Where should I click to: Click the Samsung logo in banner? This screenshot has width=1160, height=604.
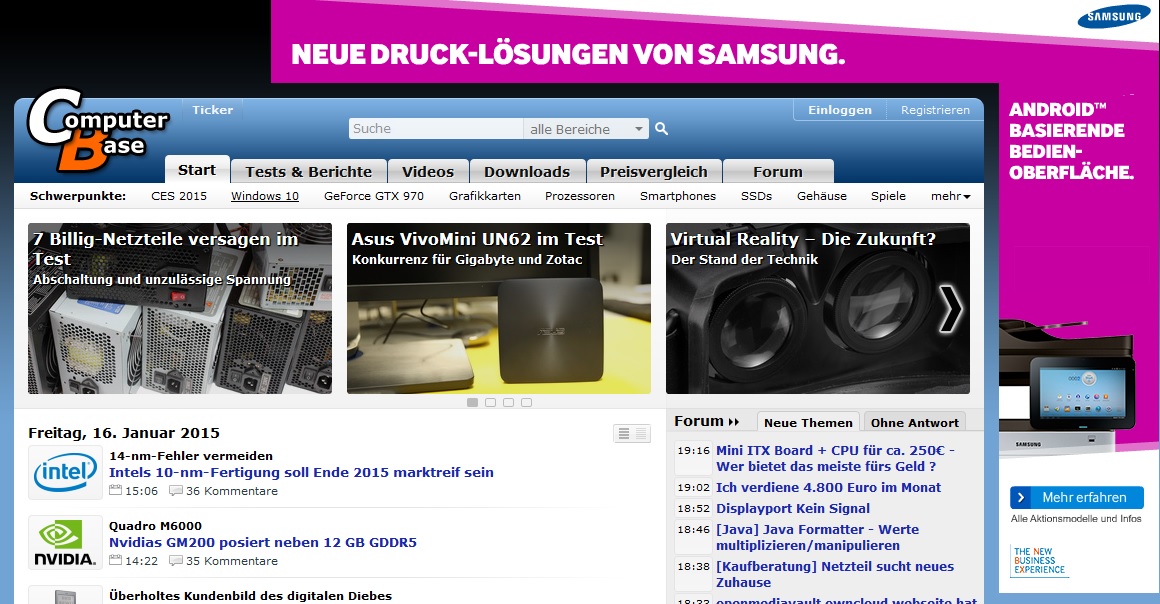coord(1113,16)
